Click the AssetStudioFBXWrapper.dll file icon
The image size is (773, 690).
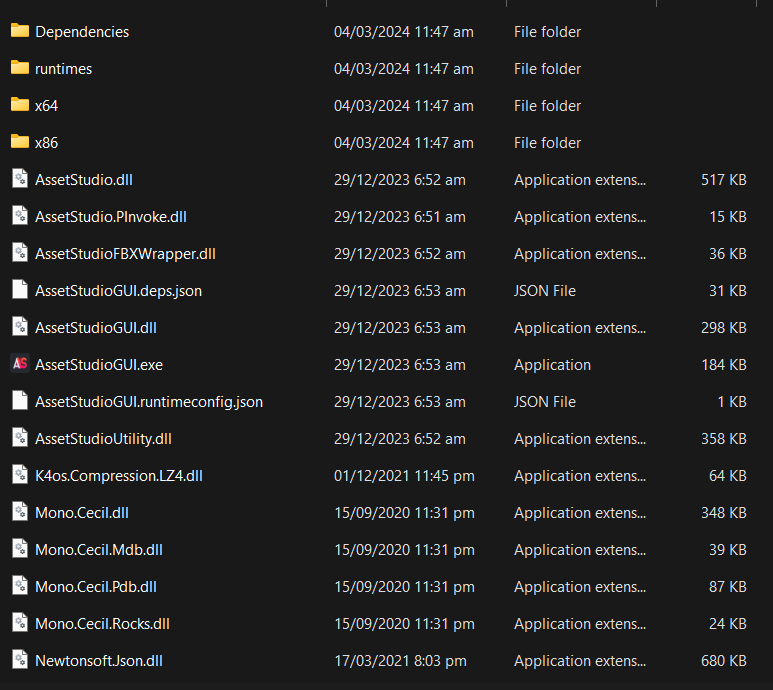20,252
